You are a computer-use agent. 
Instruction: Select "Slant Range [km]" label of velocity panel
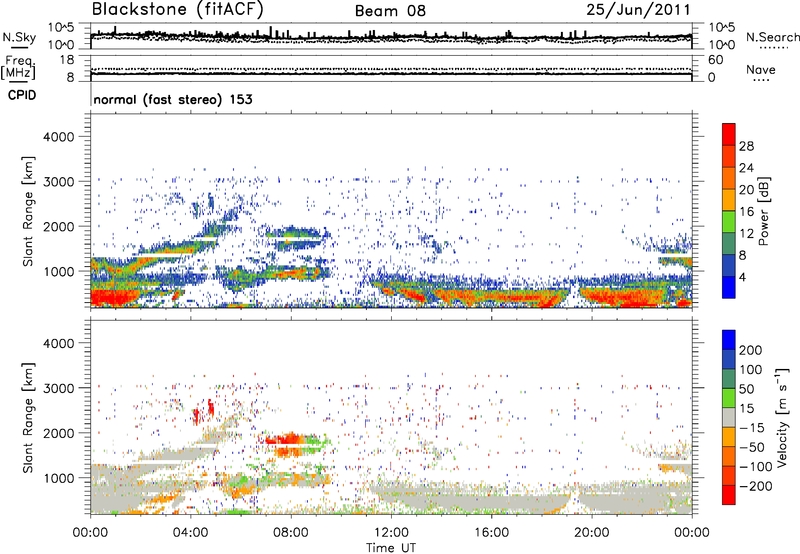28,418
